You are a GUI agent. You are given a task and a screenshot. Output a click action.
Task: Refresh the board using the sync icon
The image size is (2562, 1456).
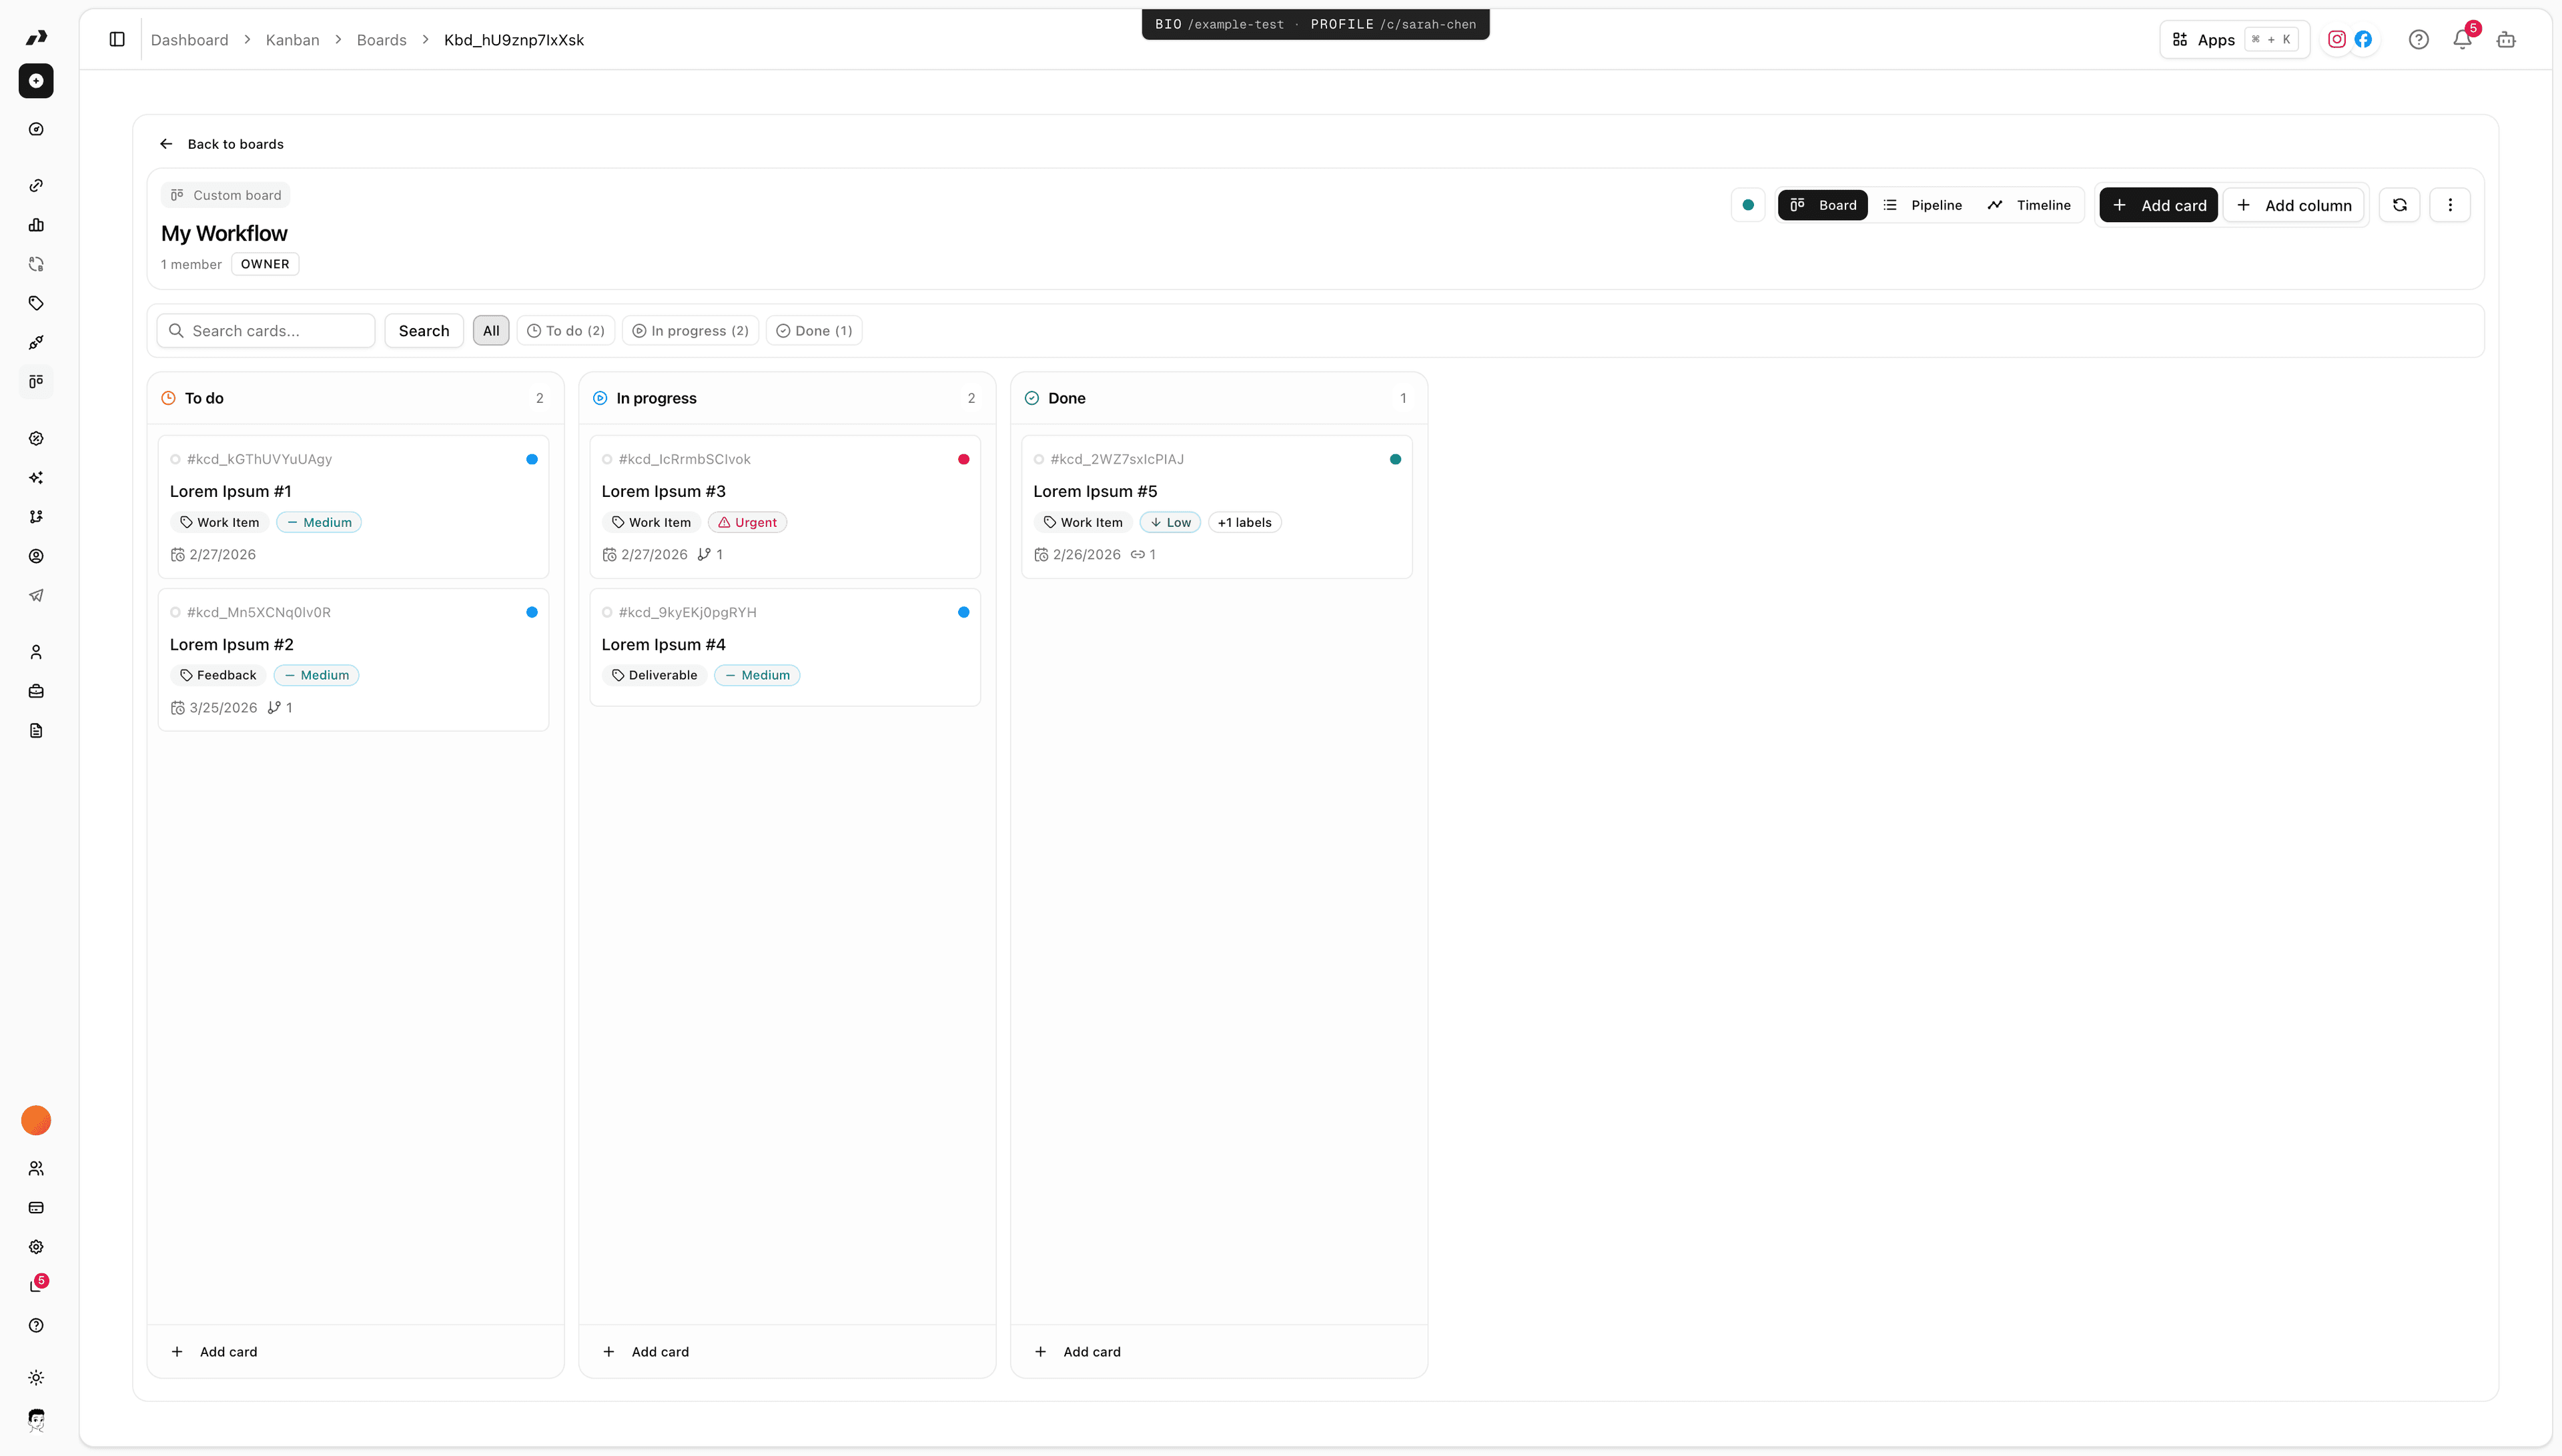coord(2400,205)
